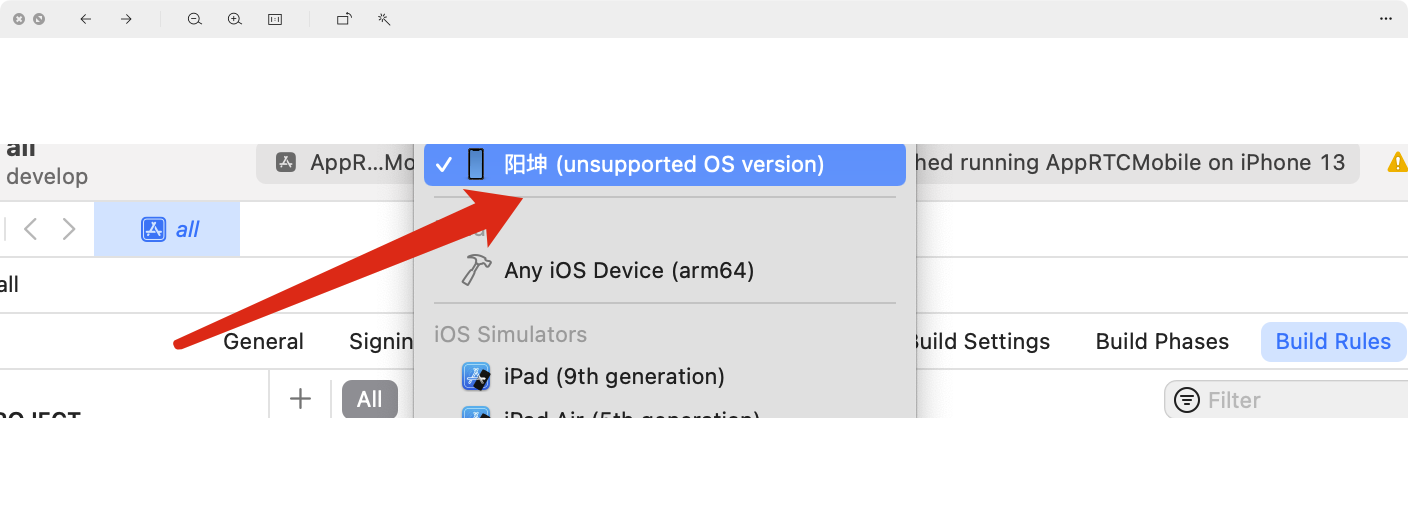The image size is (1408, 524).
Task: Zoom in using the magnifier plus icon
Action: pyautogui.click(x=235, y=19)
